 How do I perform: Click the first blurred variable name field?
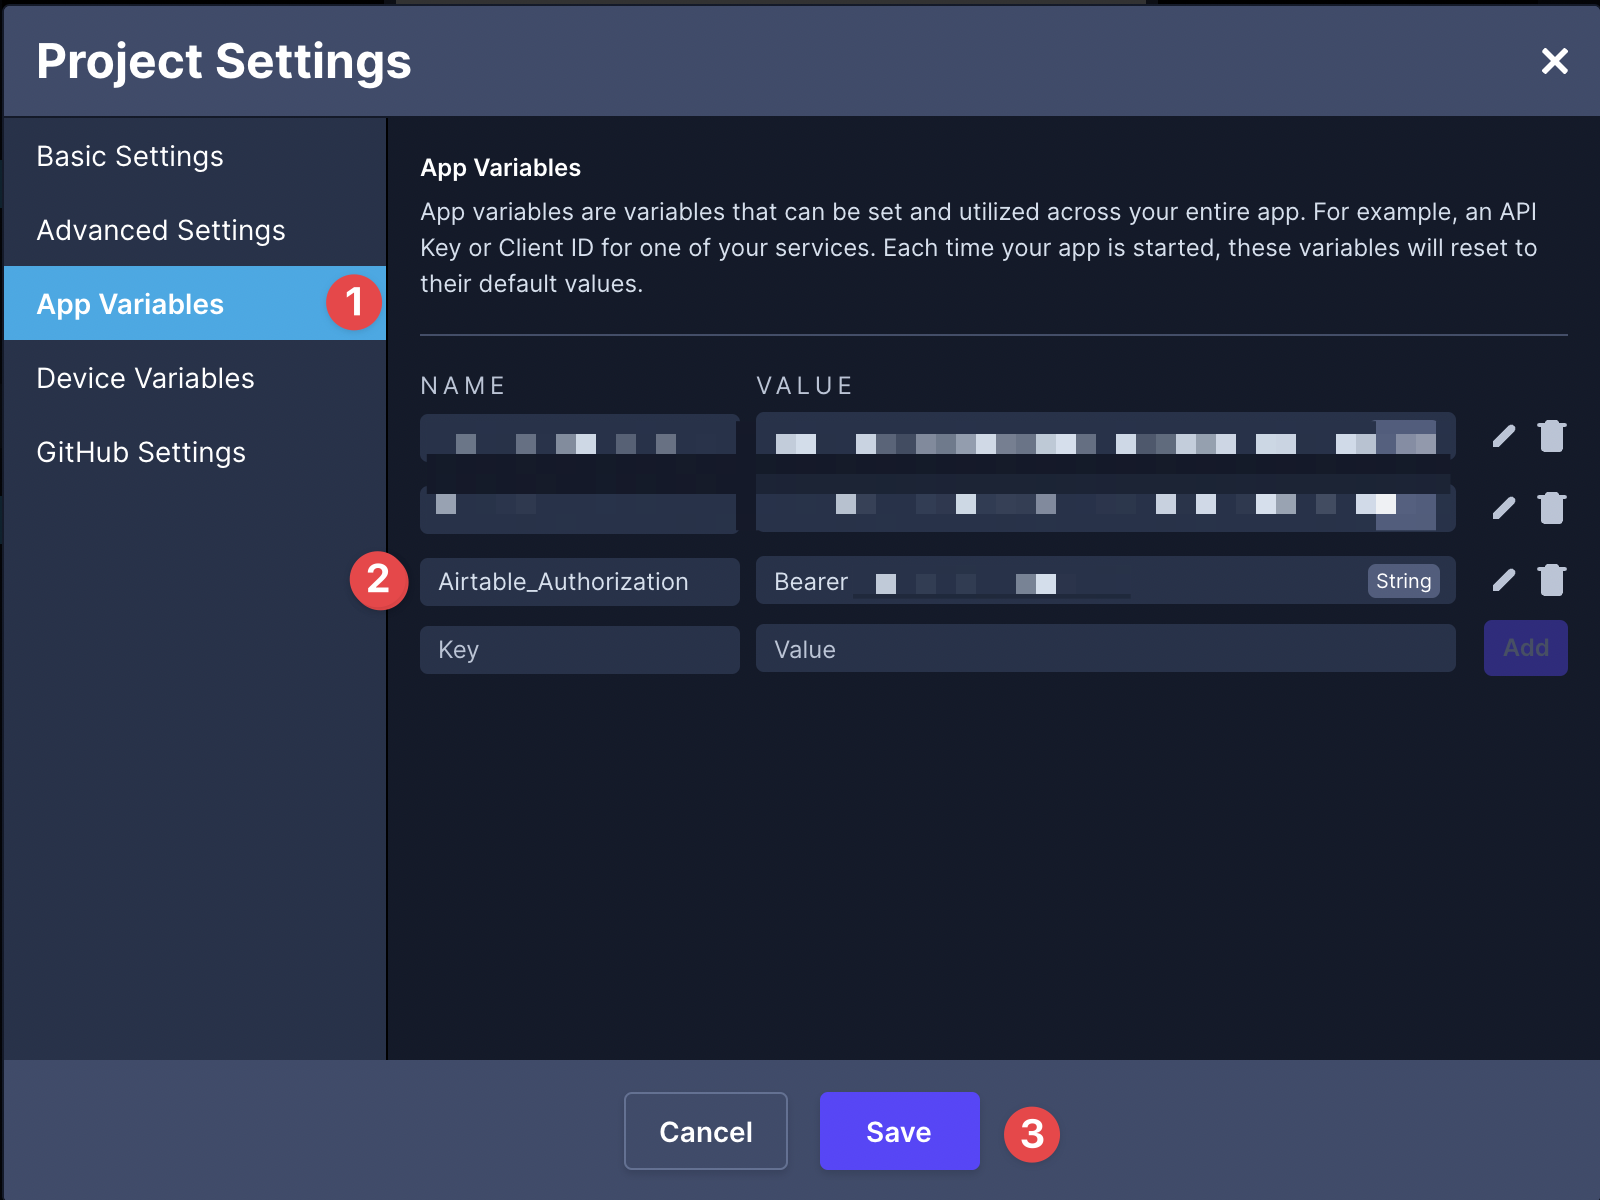tap(580, 437)
